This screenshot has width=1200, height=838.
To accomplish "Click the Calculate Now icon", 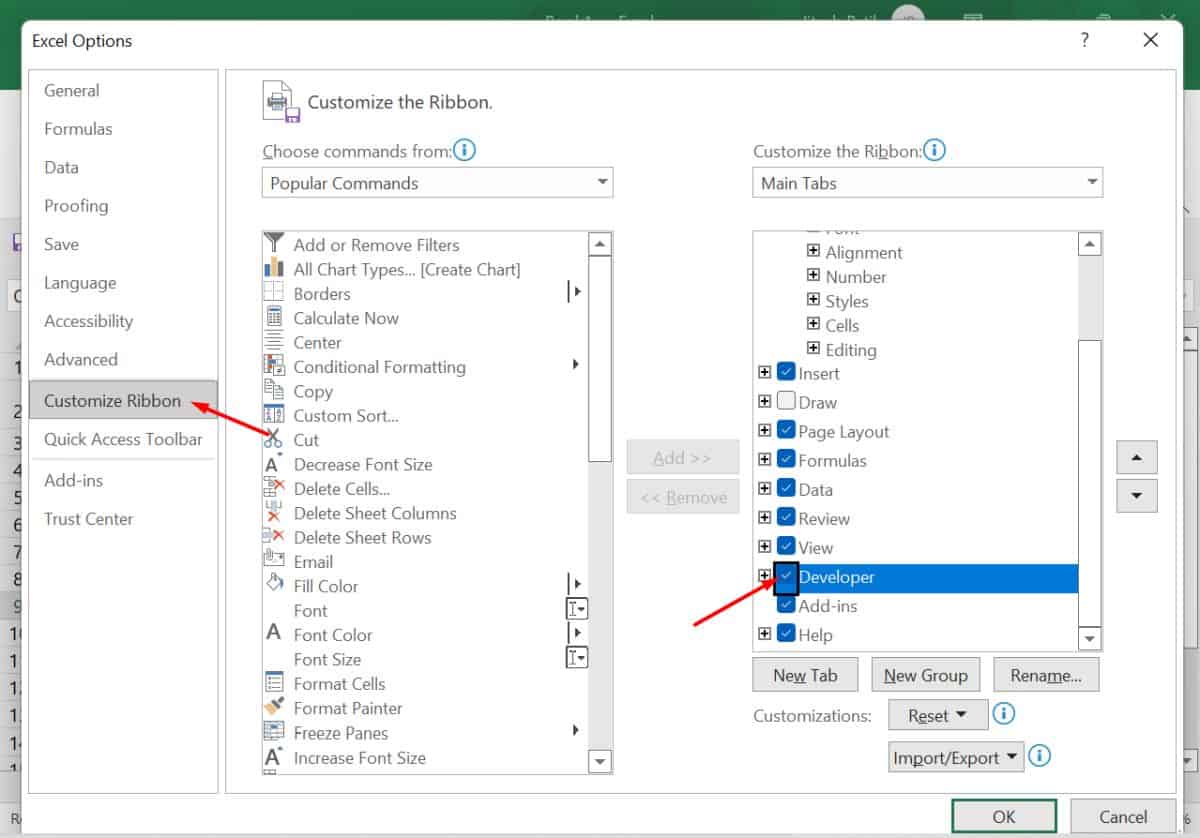I will 274,318.
